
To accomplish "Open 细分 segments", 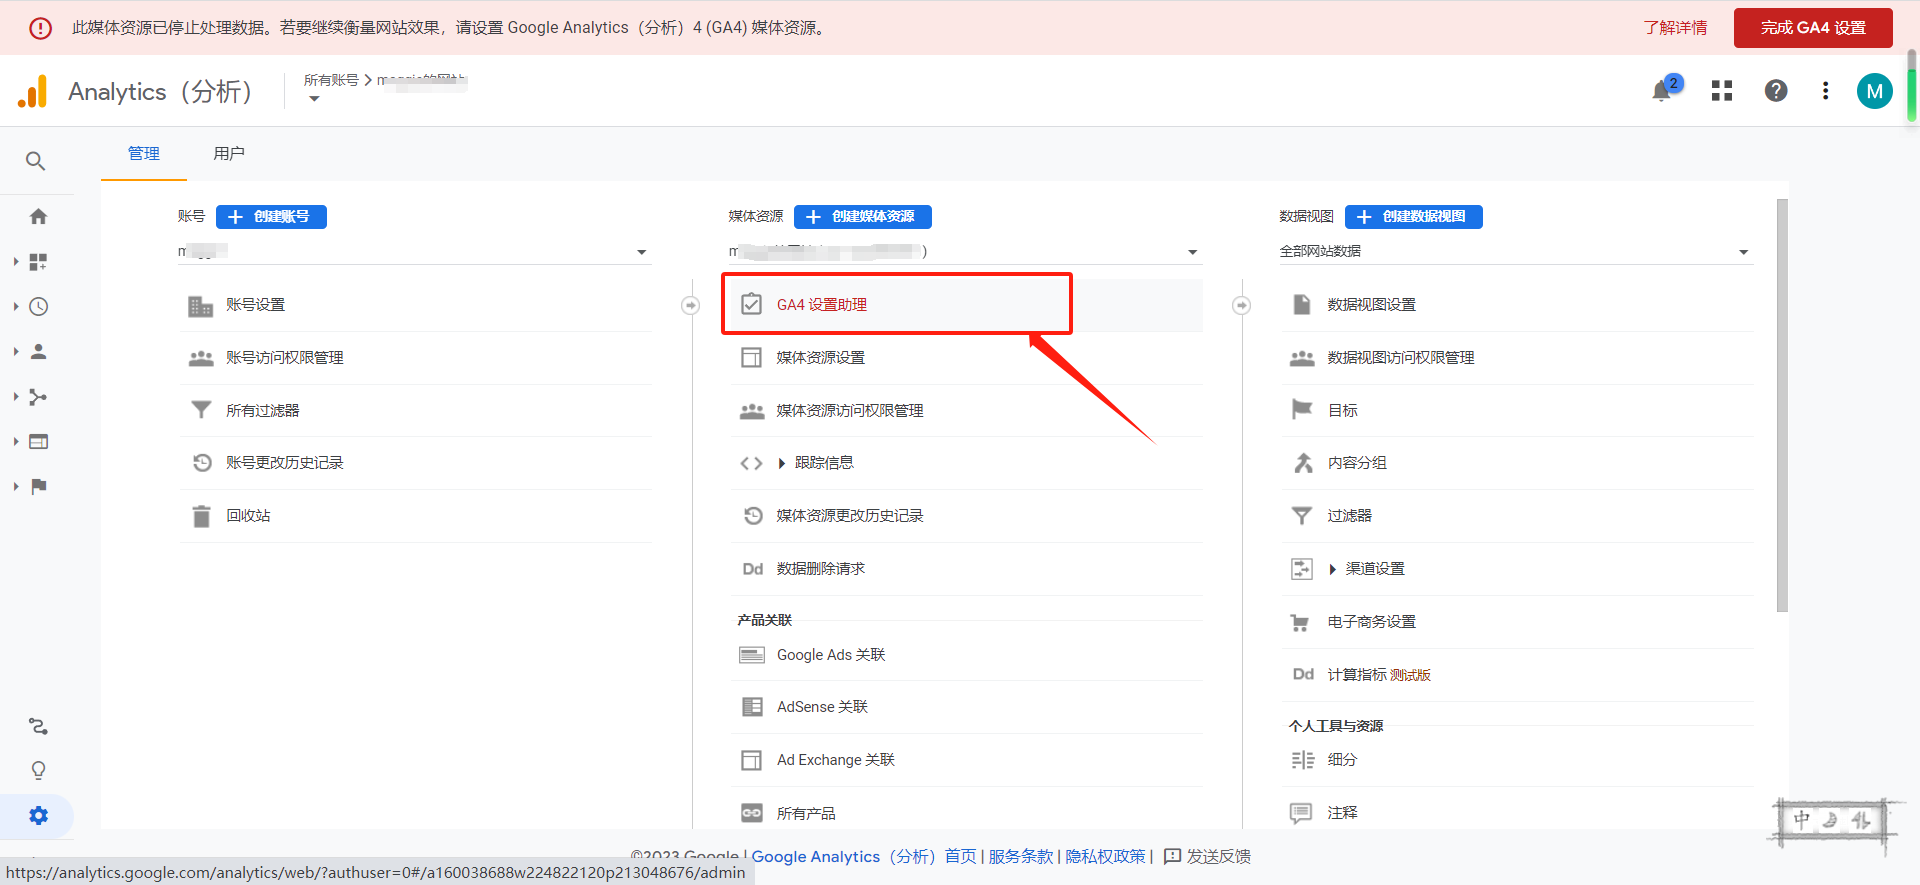I will 1518,760.
